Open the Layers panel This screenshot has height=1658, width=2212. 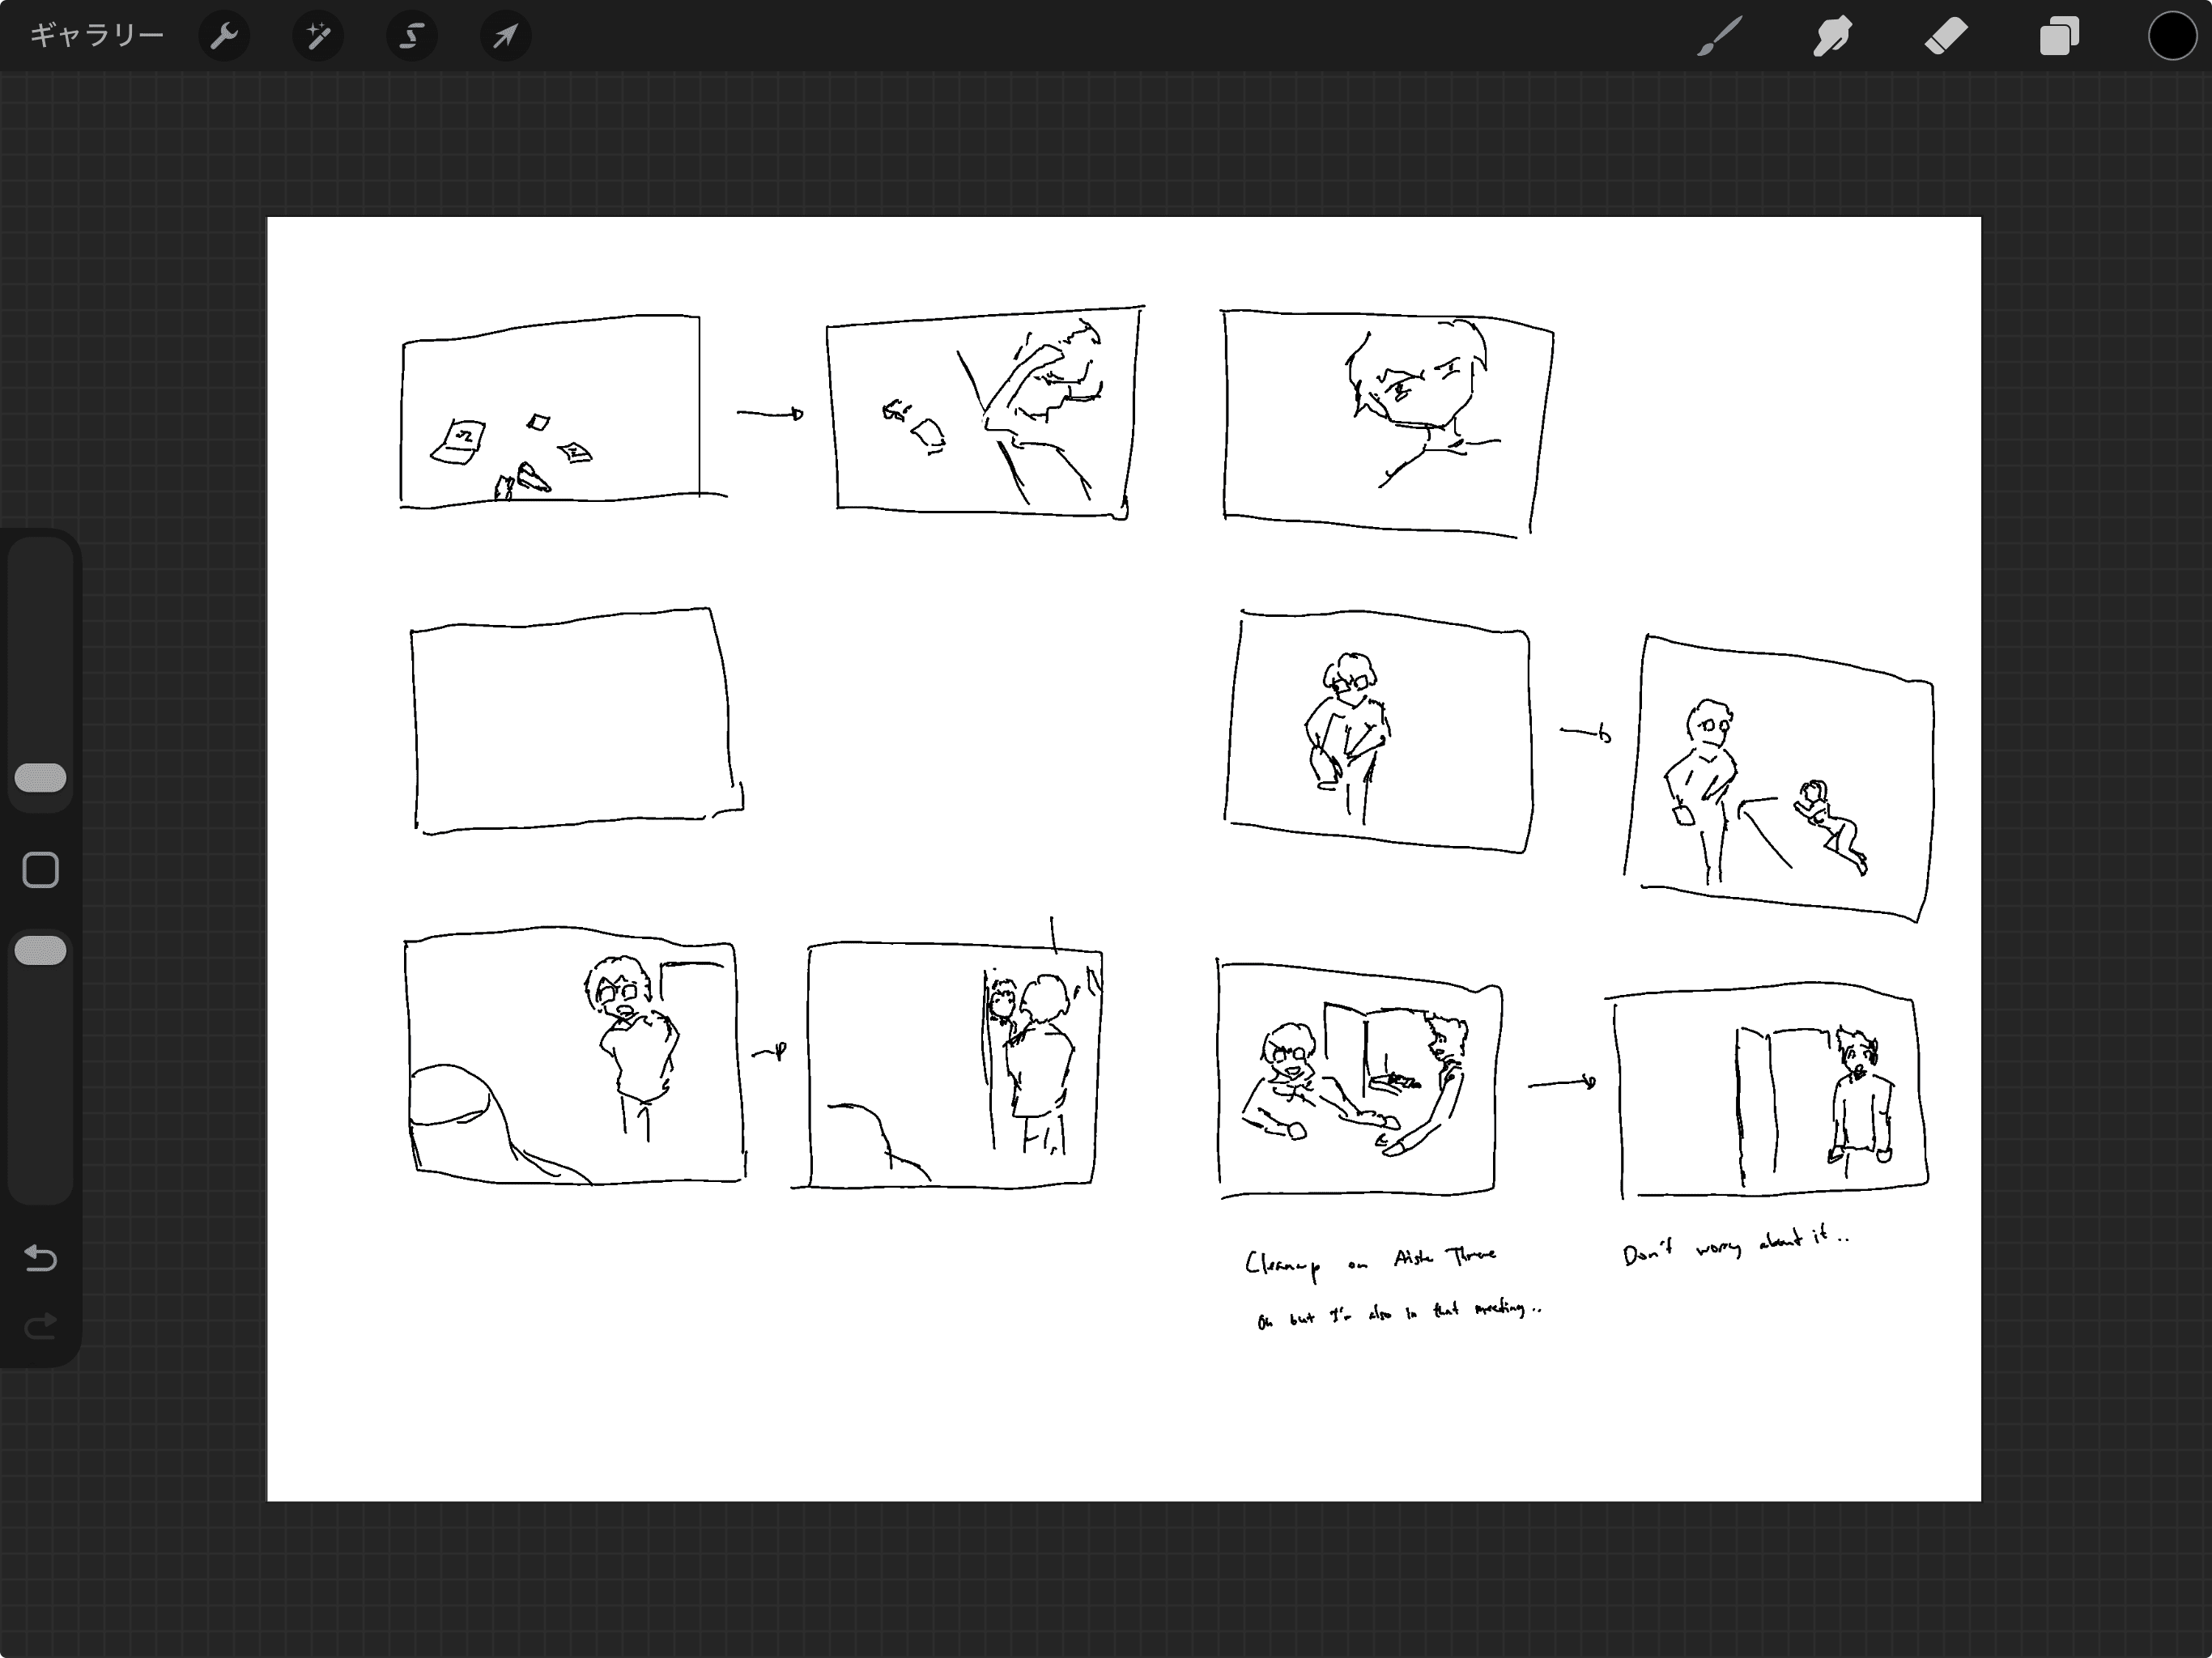pos(2059,37)
